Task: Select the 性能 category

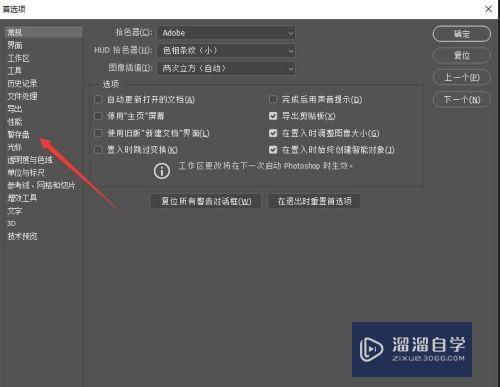Action: (15, 121)
